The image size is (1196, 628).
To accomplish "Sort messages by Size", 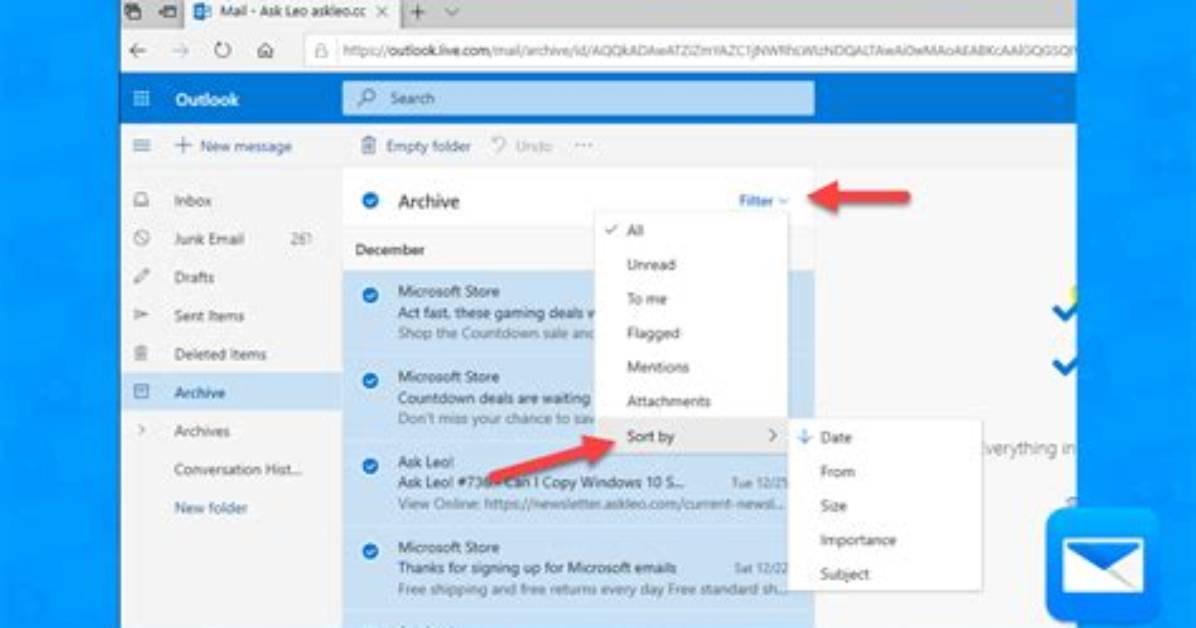I will coord(885,506).
